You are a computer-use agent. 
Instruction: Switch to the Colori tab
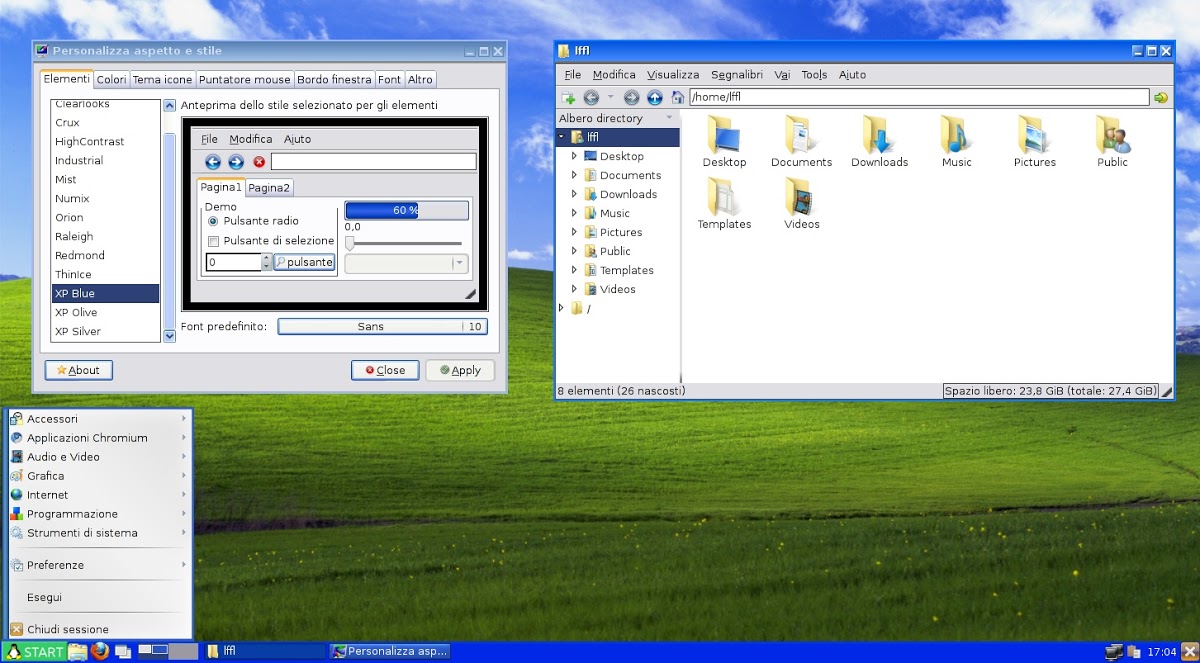(x=111, y=79)
